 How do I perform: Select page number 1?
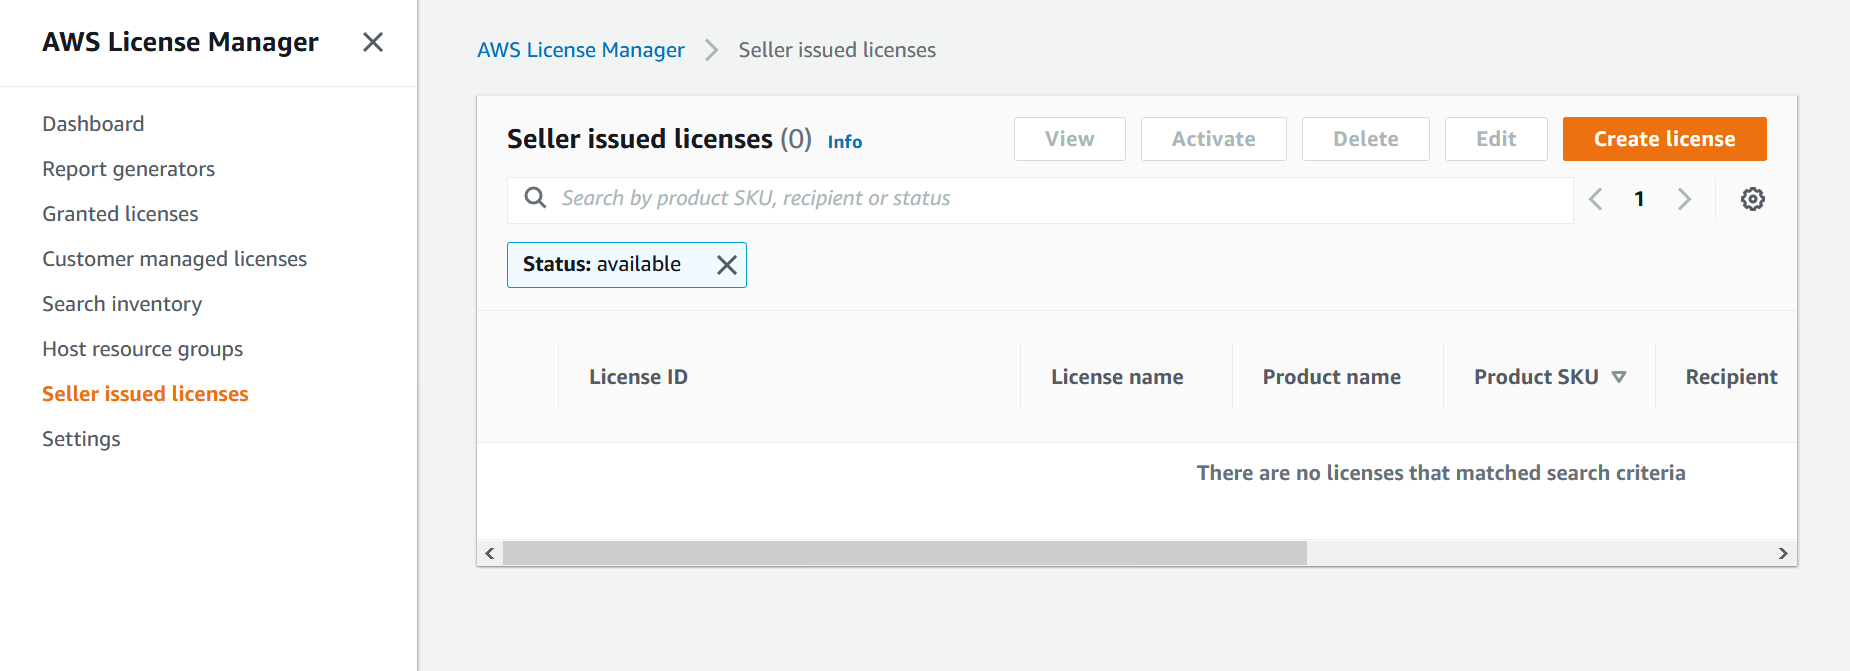[x=1639, y=199]
